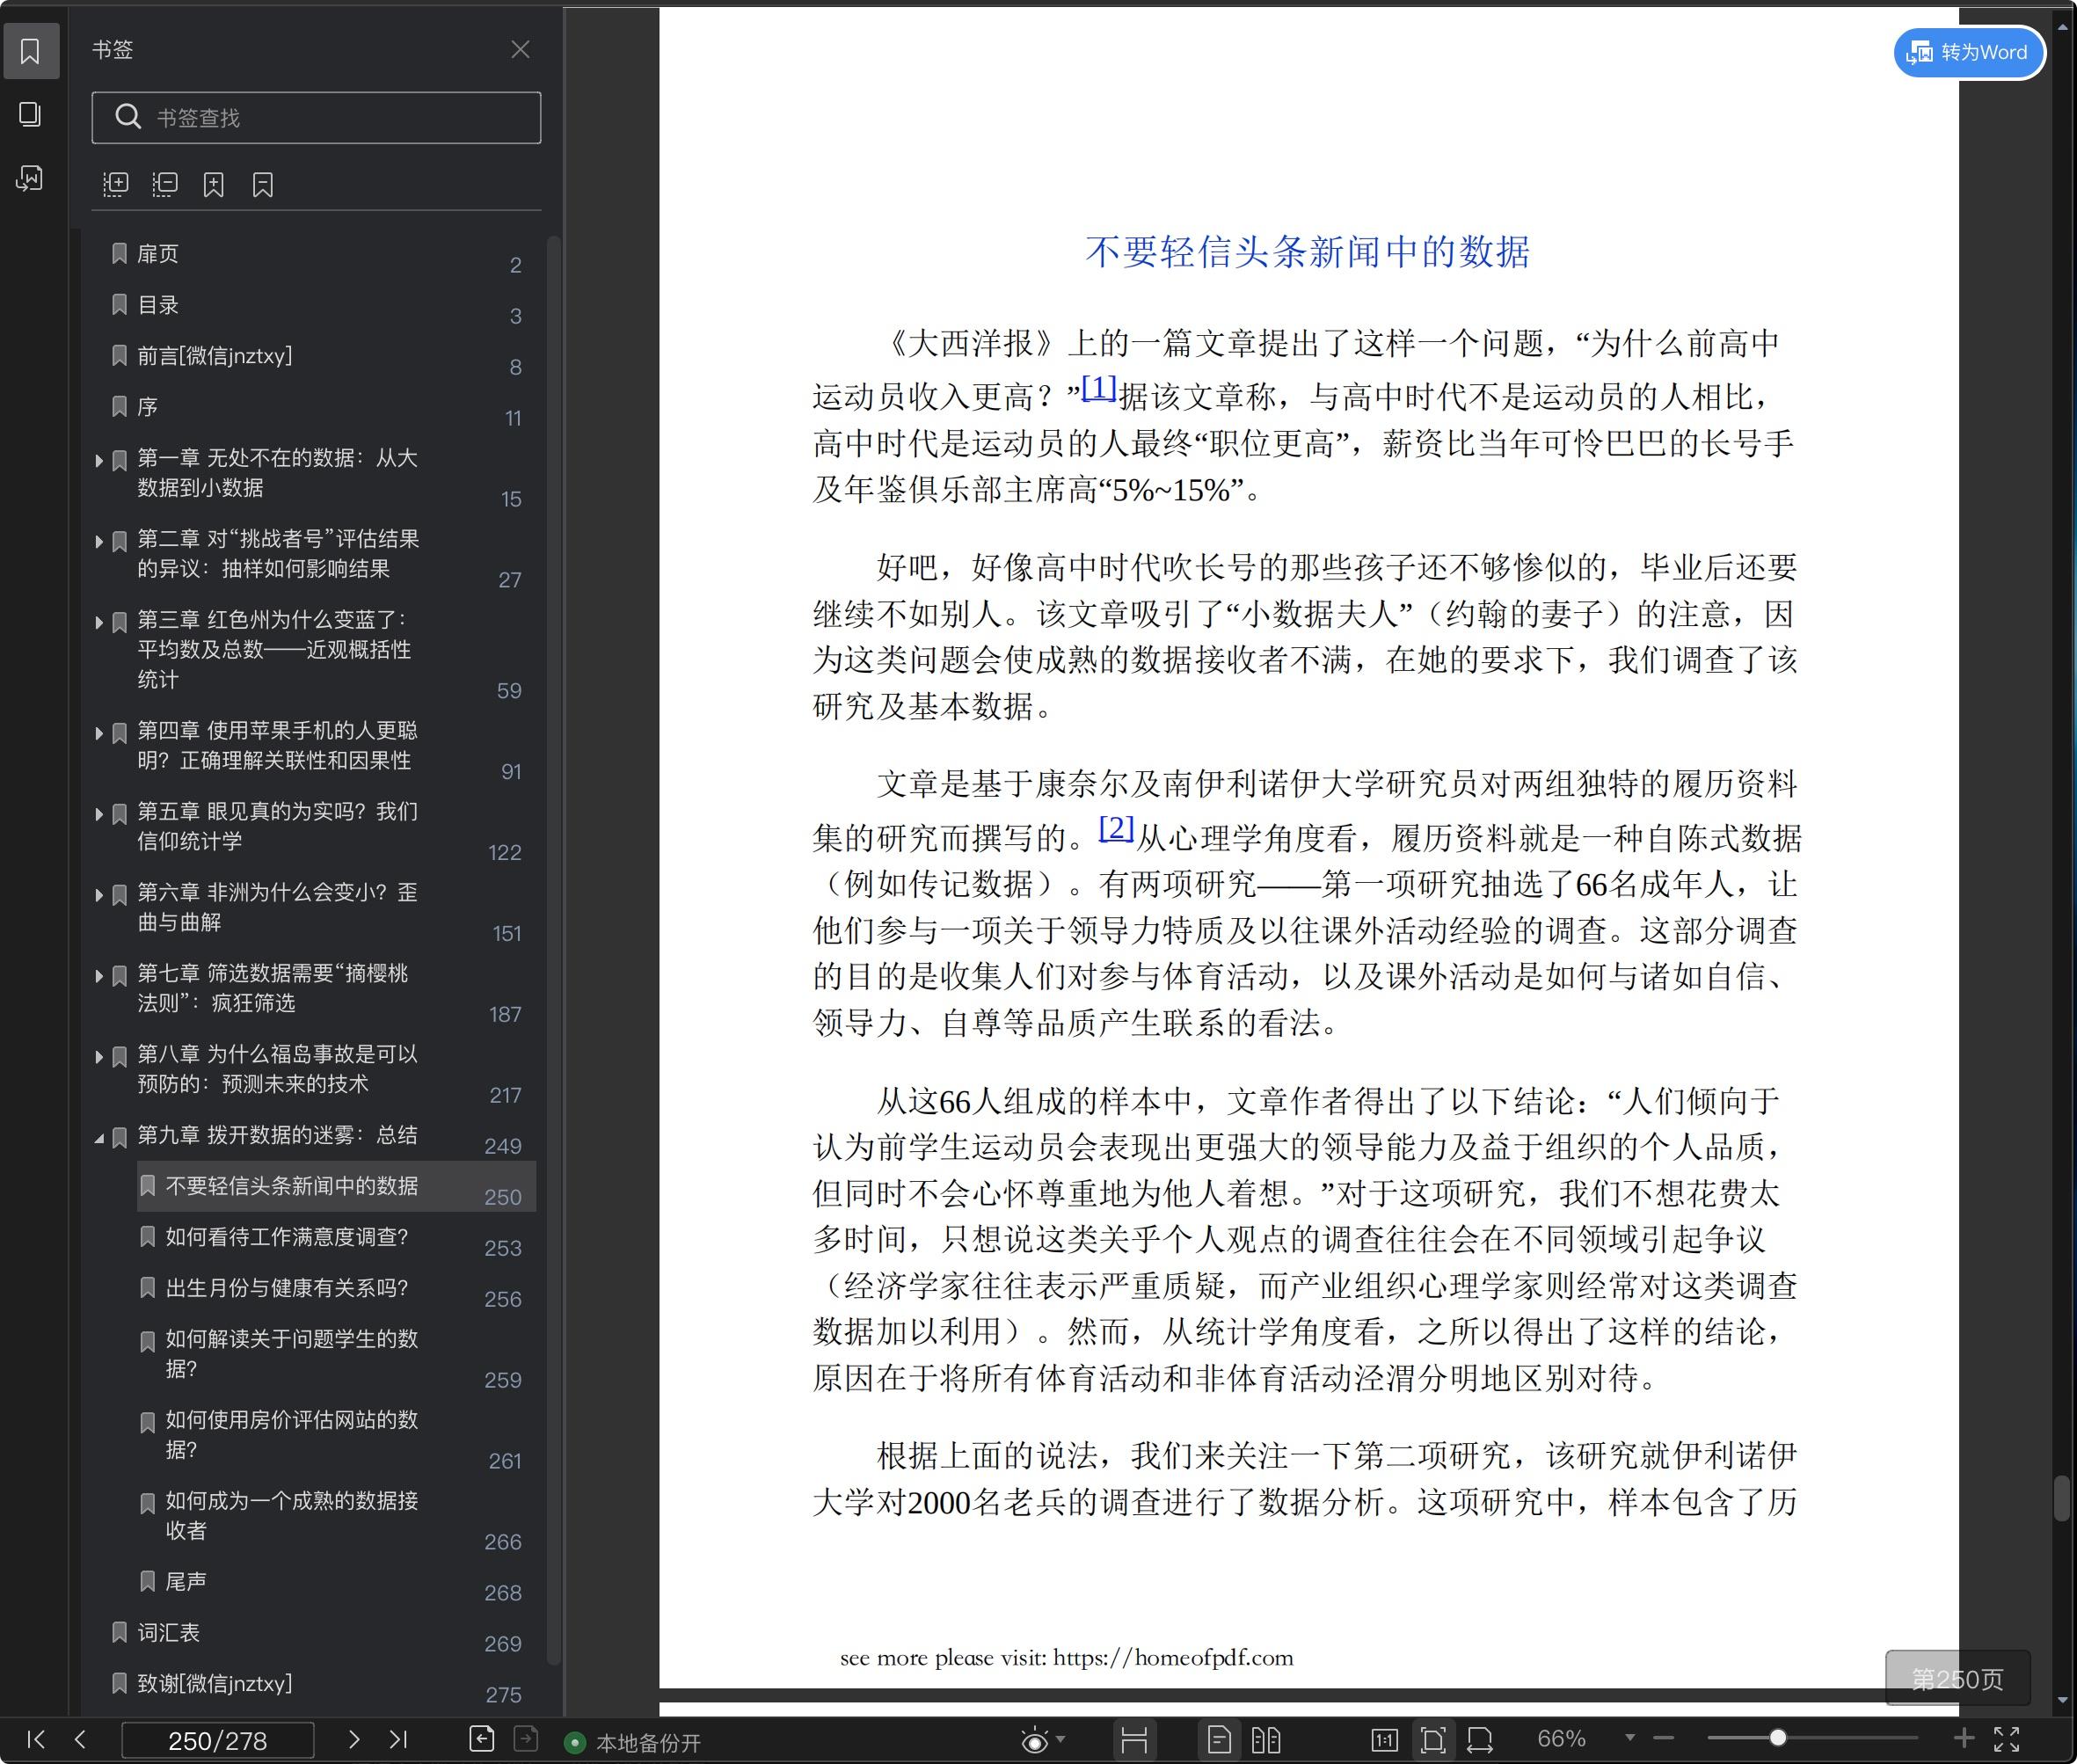This screenshot has width=2077, height=1764.
Task: Open the page thumbnails panel icon
Action: pyautogui.click(x=30, y=114)
